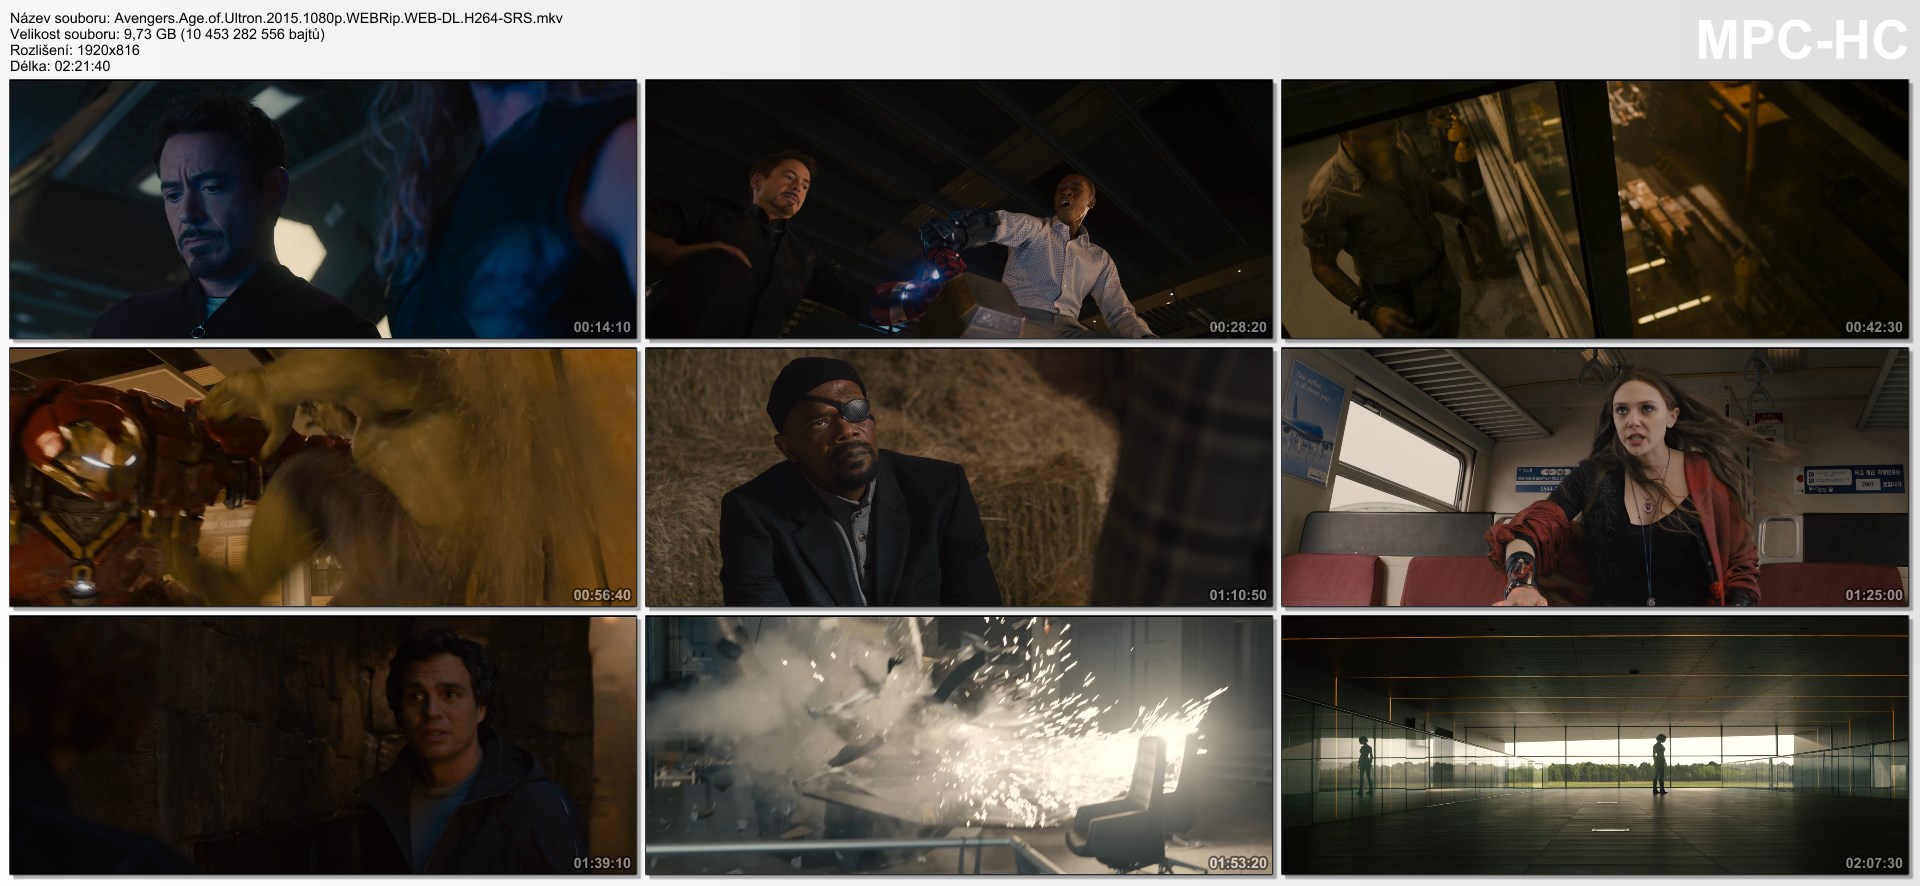Click the 02:07:30 timestamp label
The width and height of the screenshot is (1920, 886).
click(1874, 863)
